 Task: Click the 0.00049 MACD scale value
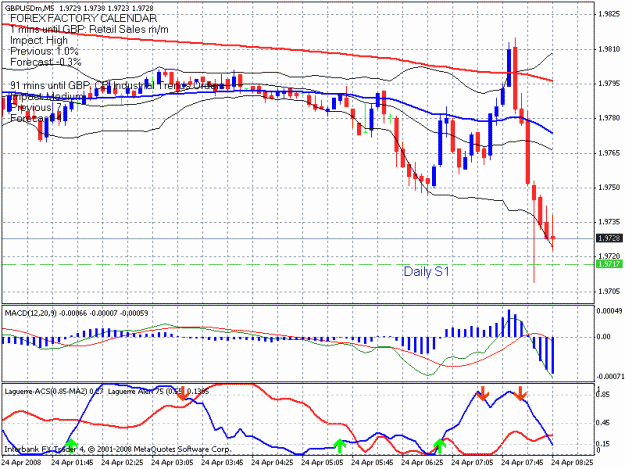coord(609,311)
